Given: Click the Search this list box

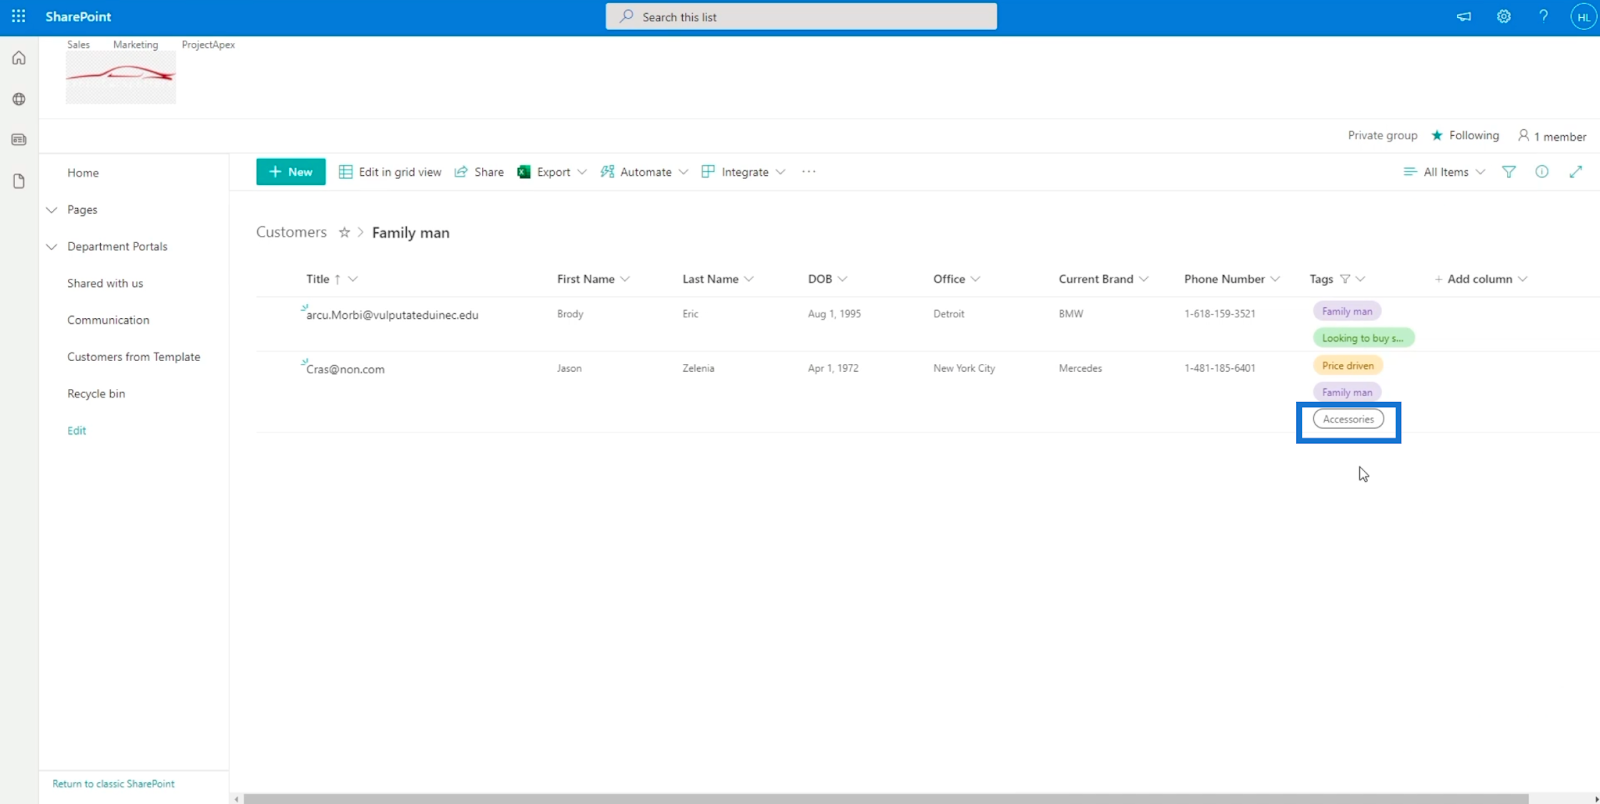Looking at the screenshot, I should pyautogui.click(x=801, y=16).
